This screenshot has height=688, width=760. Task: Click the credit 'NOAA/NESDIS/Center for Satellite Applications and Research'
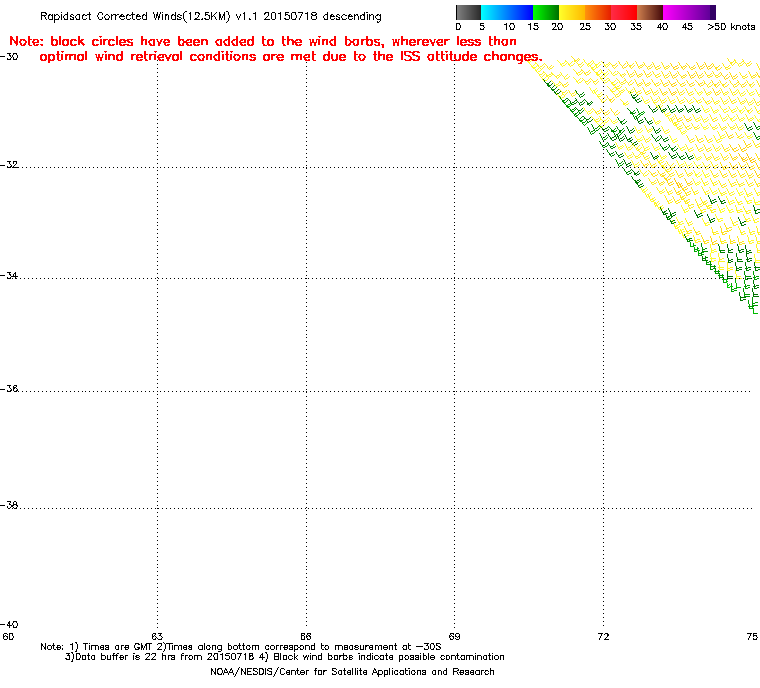[352, 672]
